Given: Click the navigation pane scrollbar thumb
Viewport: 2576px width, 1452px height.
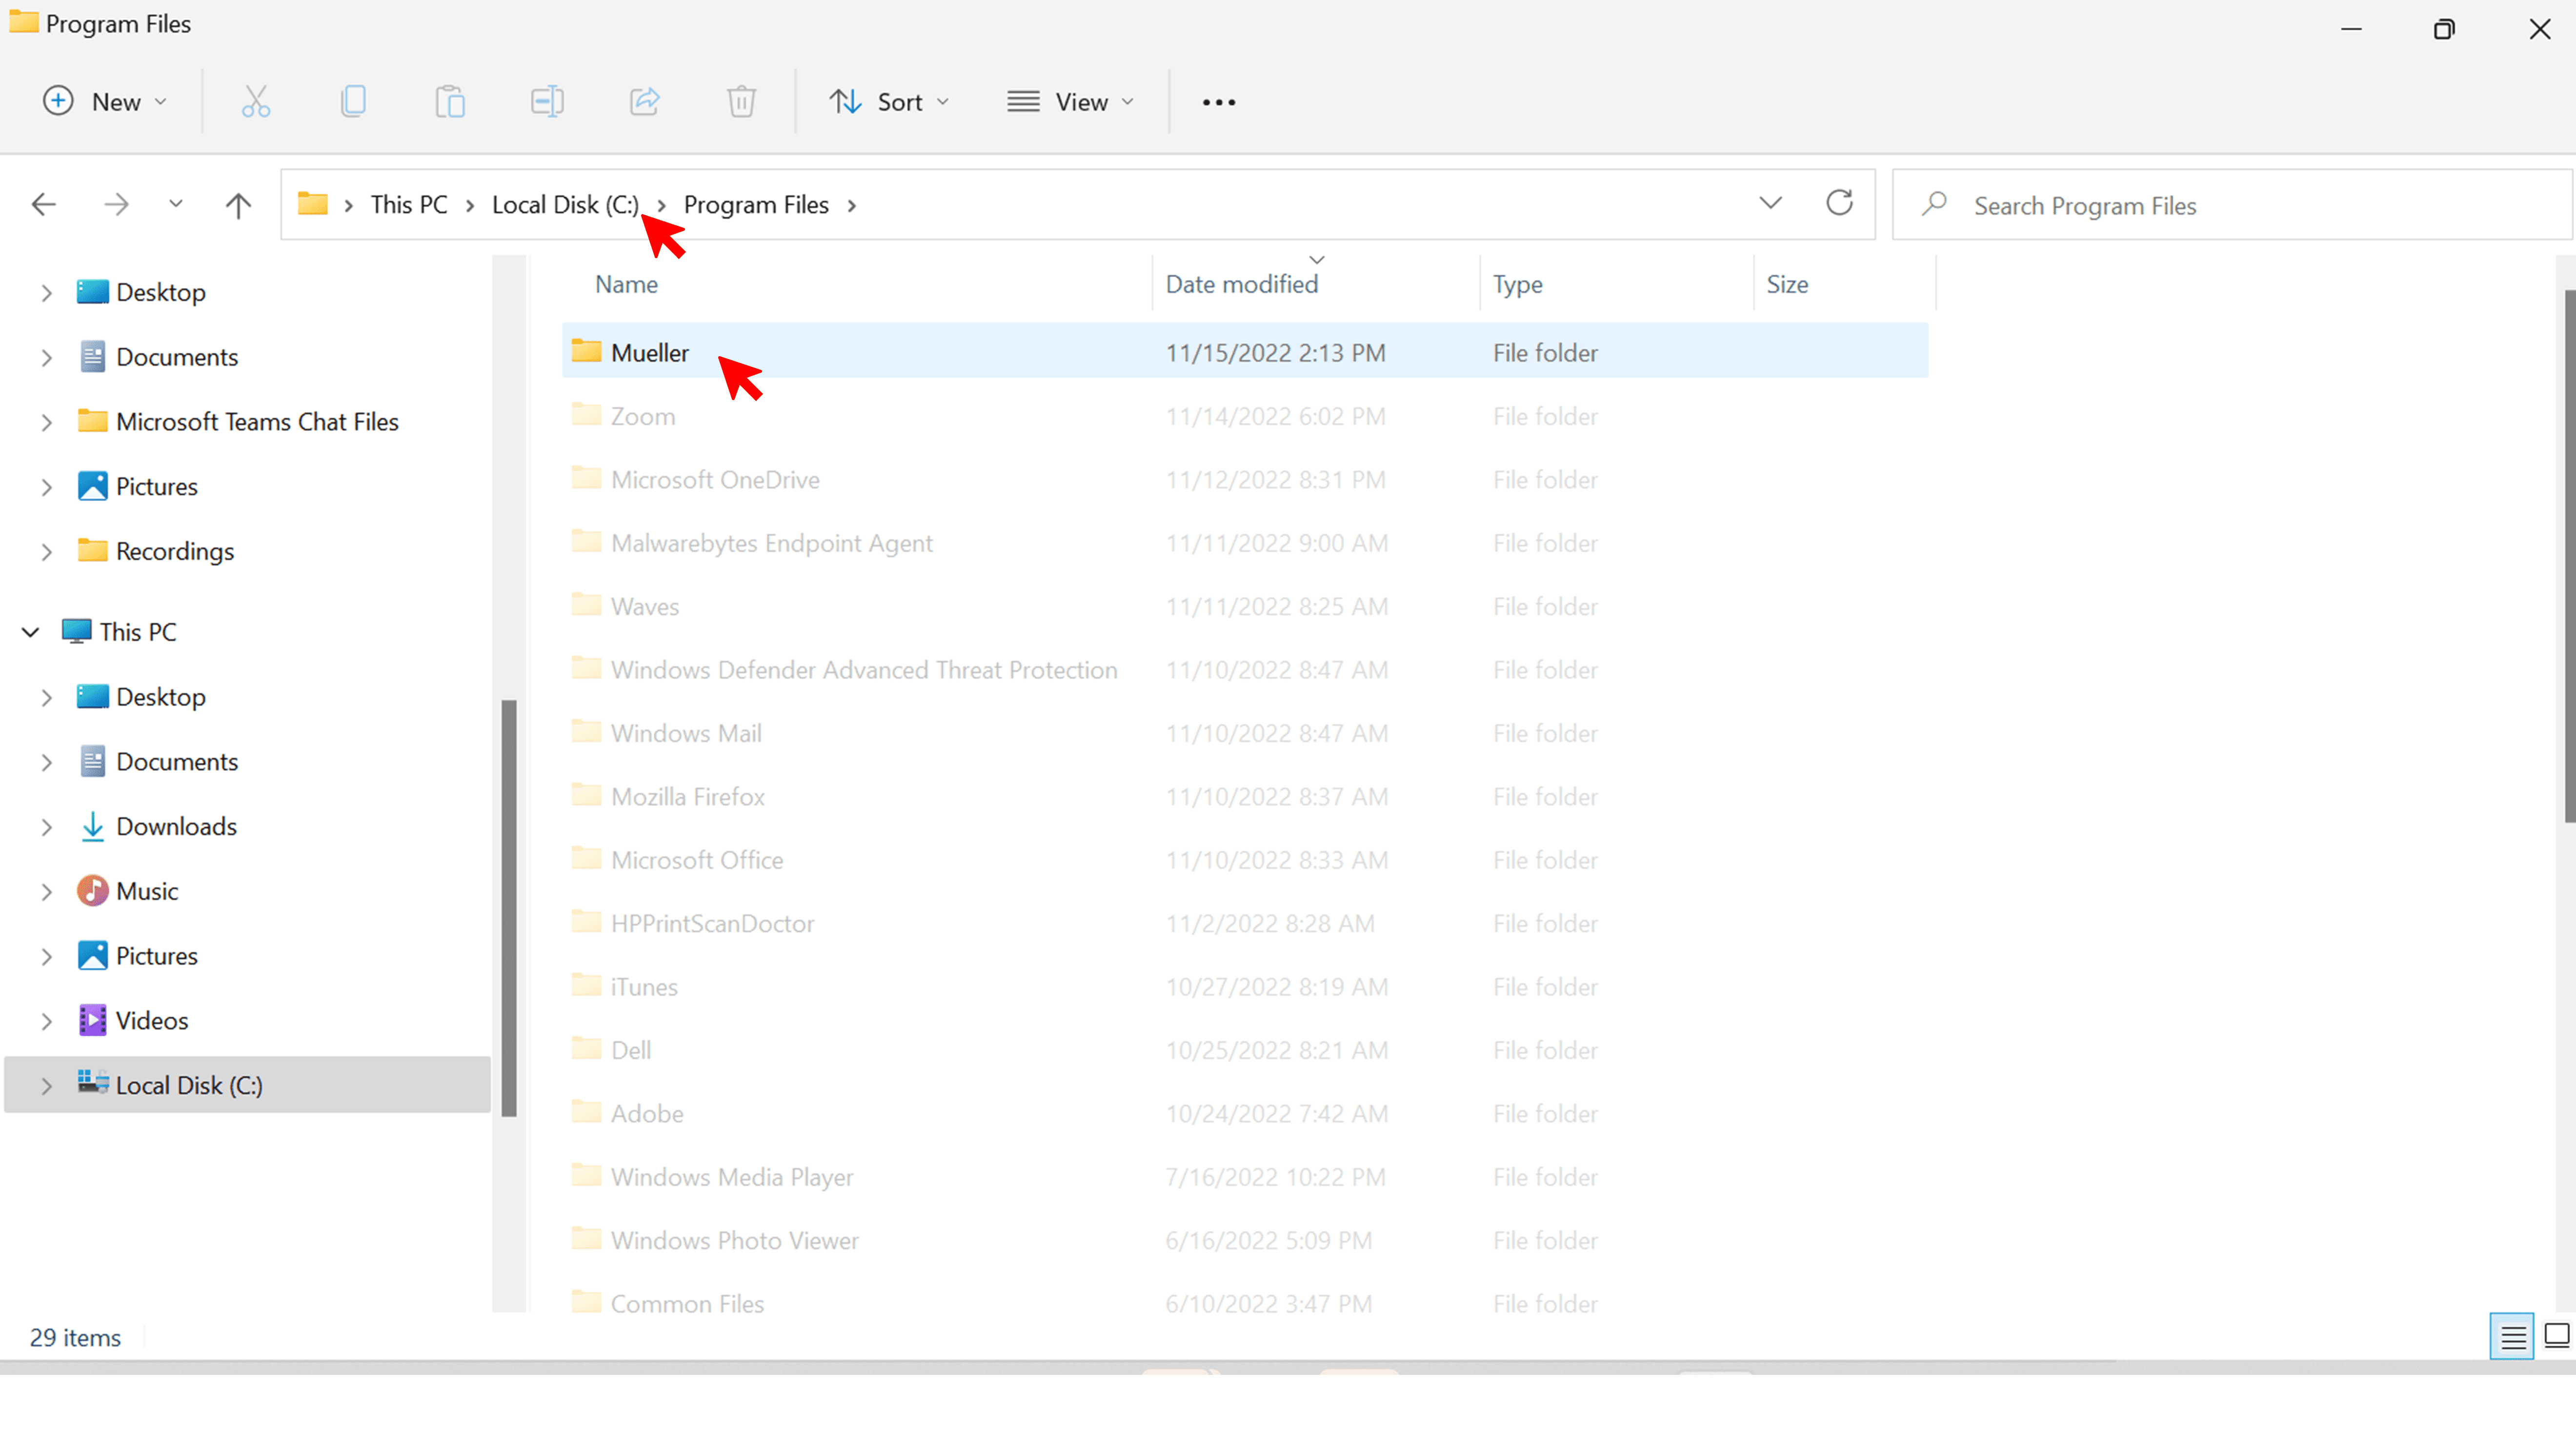Looking at the screenshot, I should point(509,907).
